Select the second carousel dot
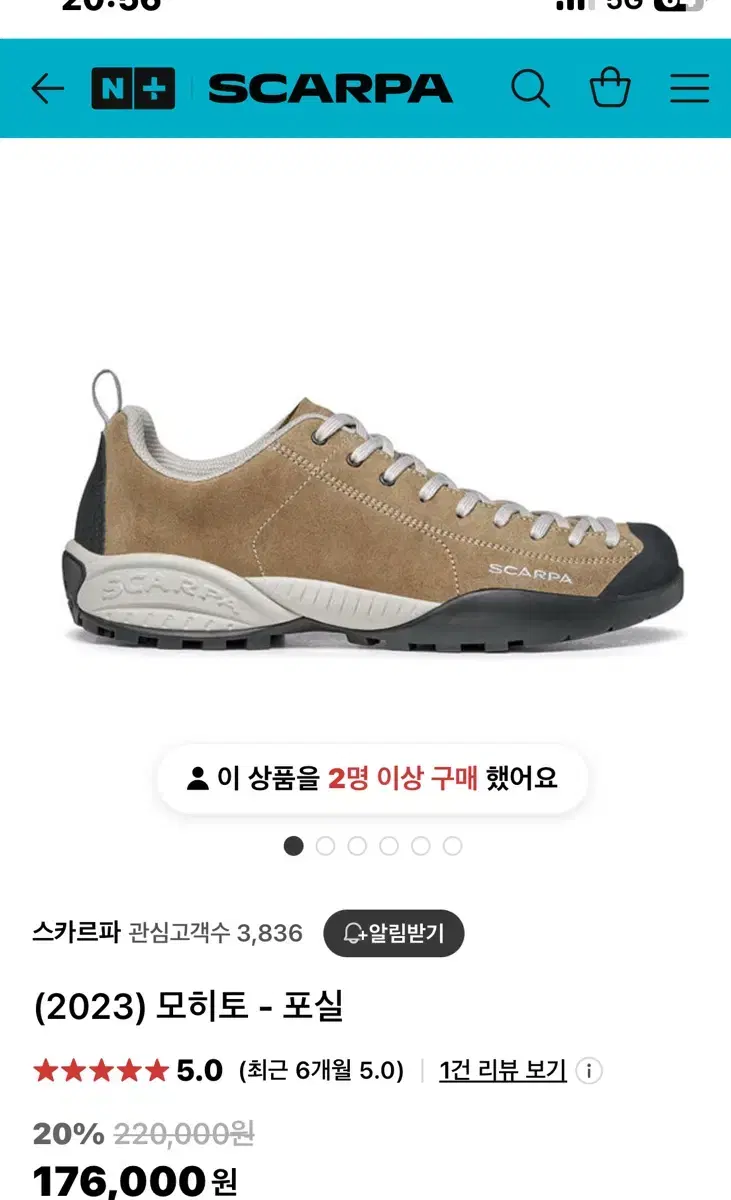731x1200 pixels. pyautogui.click(x=325, y=846)
